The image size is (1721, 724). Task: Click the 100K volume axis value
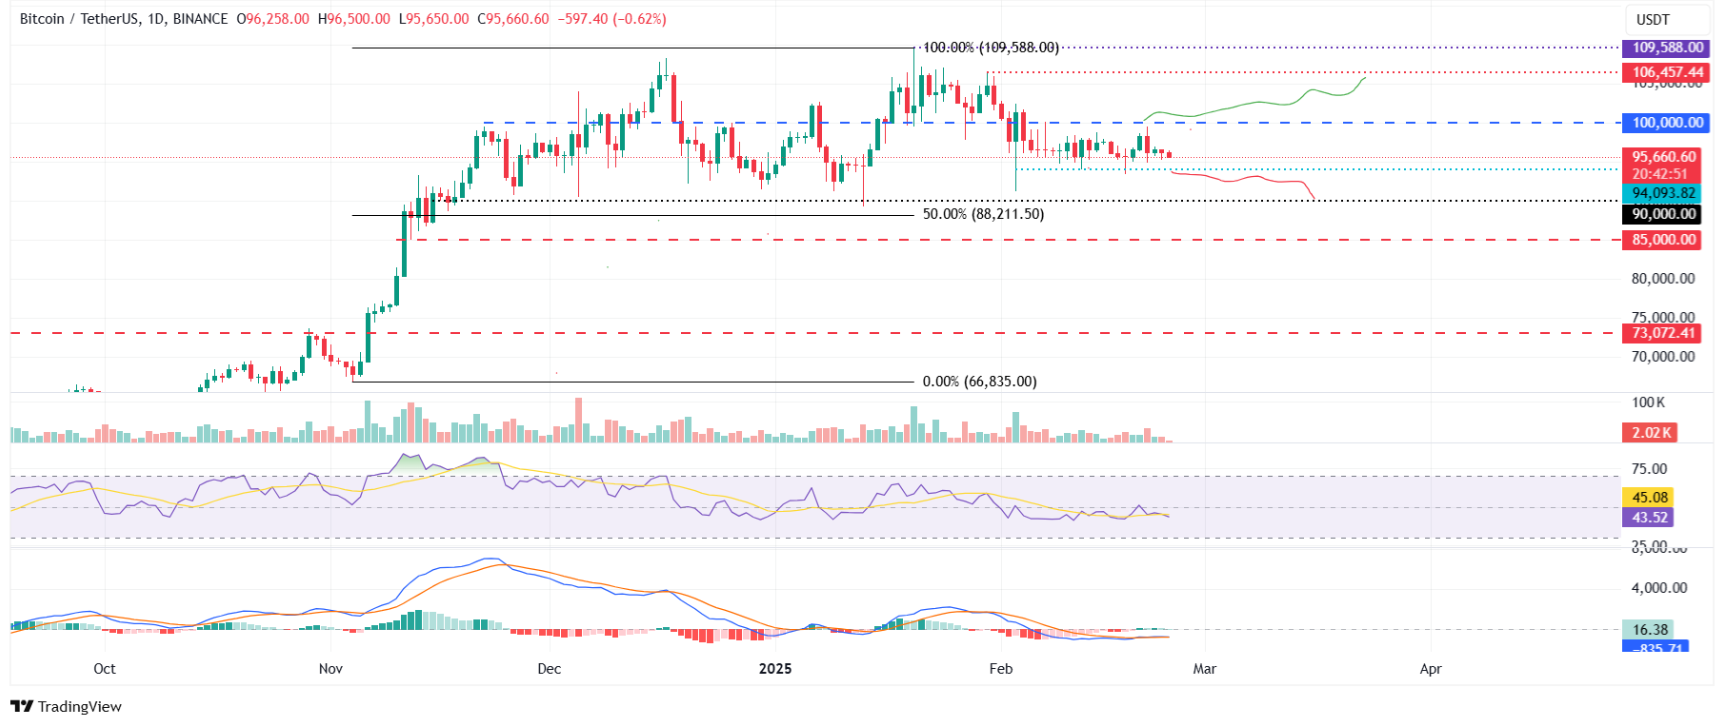(x=1648, y=403)
